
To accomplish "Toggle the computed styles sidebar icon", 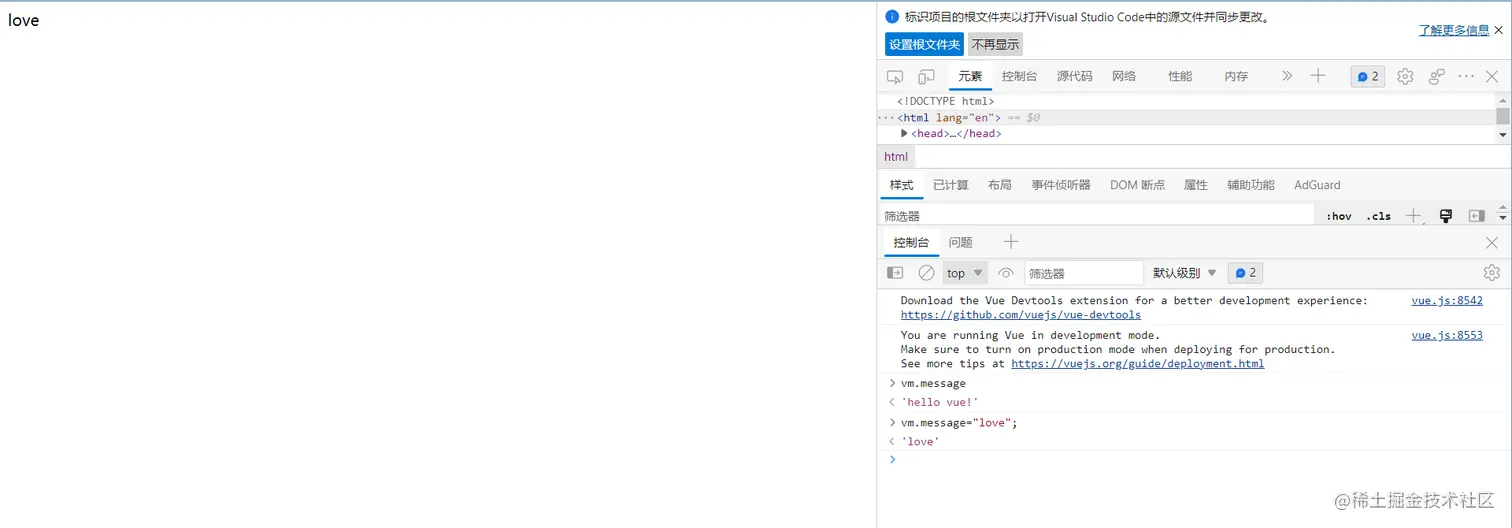I will 1476,216.
